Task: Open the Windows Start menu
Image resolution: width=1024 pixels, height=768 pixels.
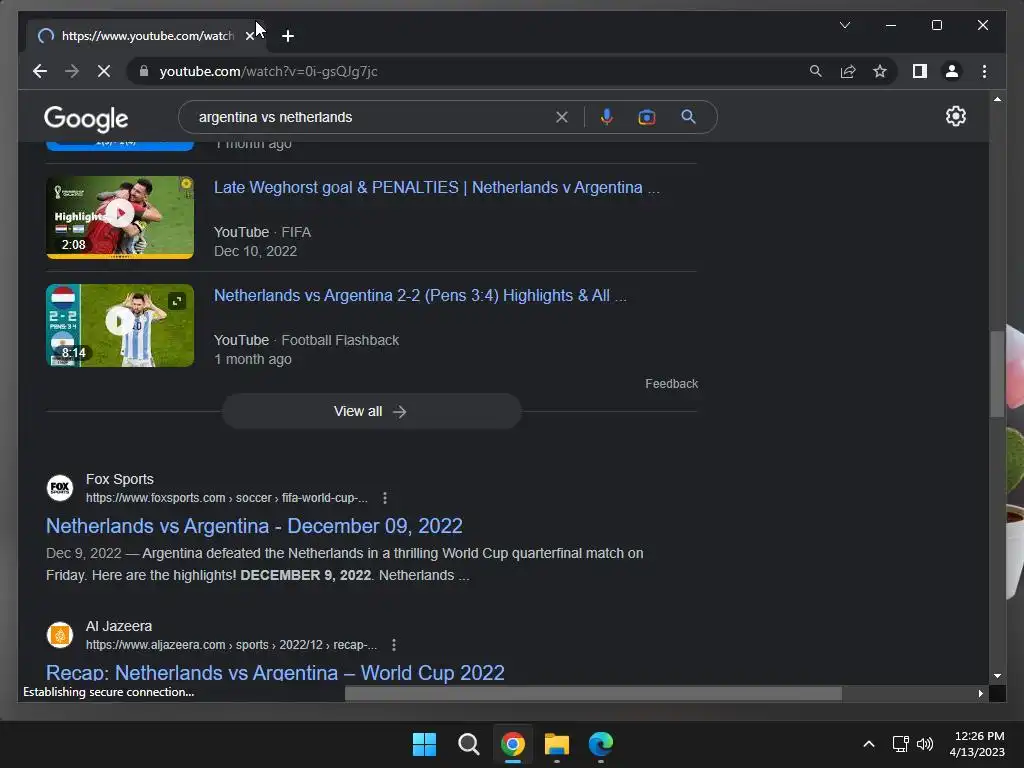Action: click(424, 744)
